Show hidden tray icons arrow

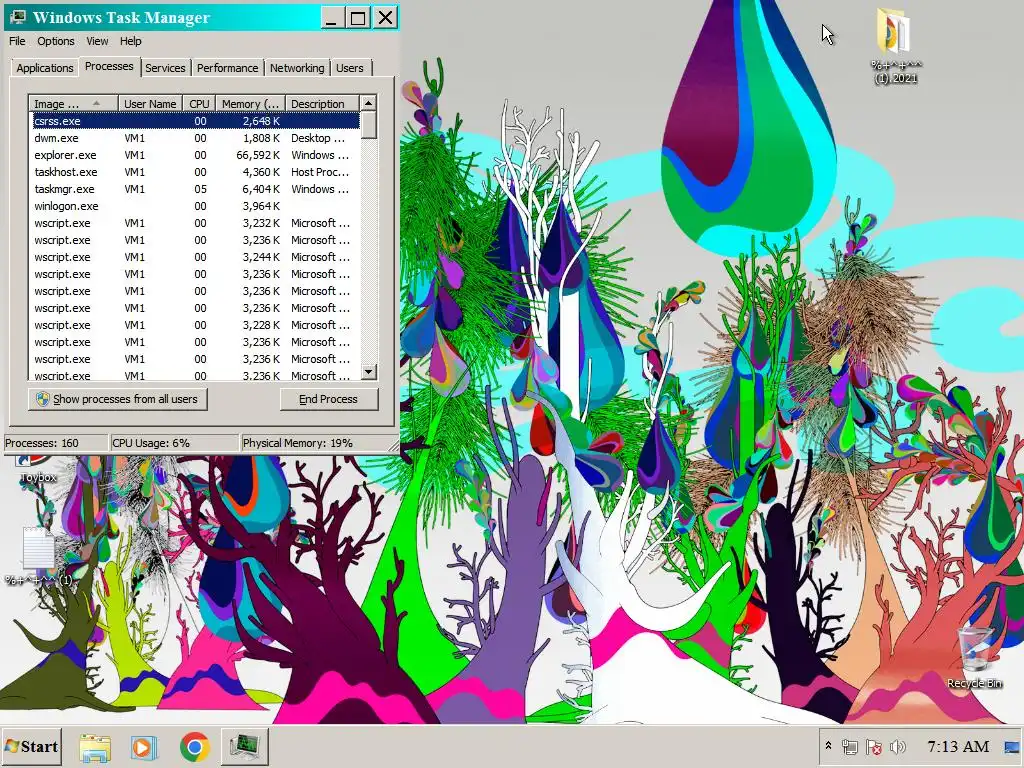(x=828, y=746)
